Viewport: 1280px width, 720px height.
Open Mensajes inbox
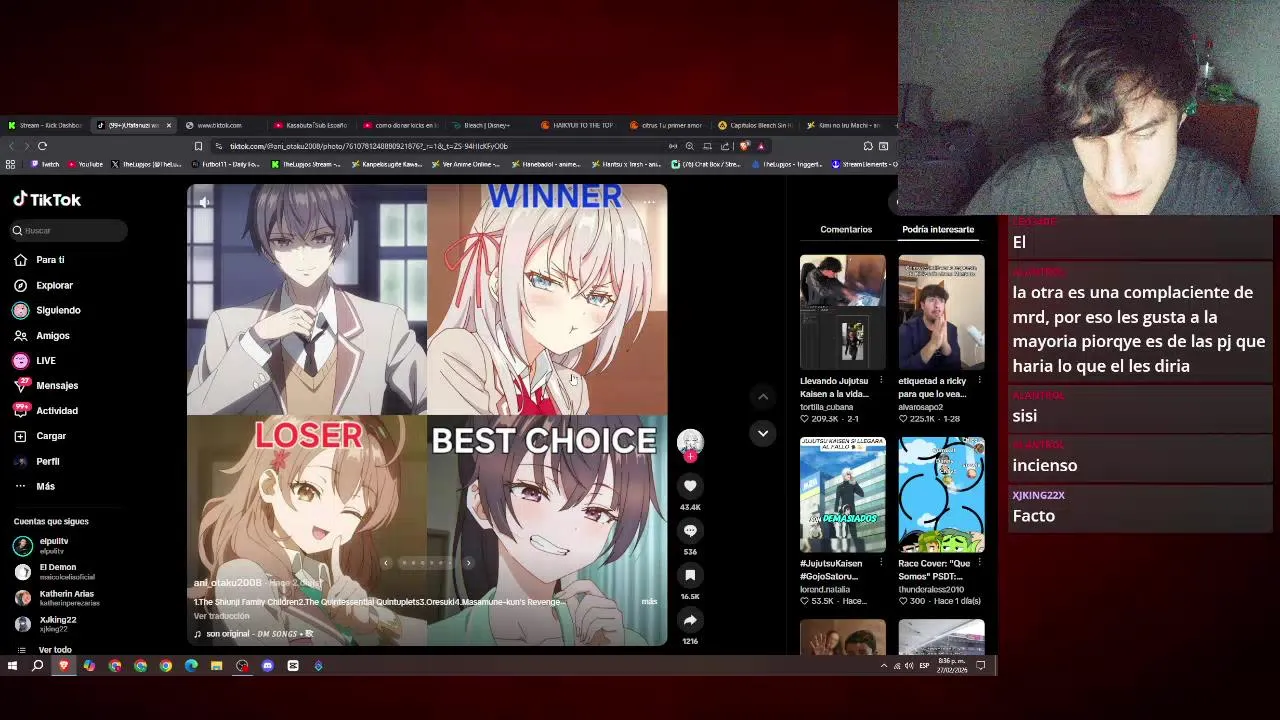(x=46, y=386)
